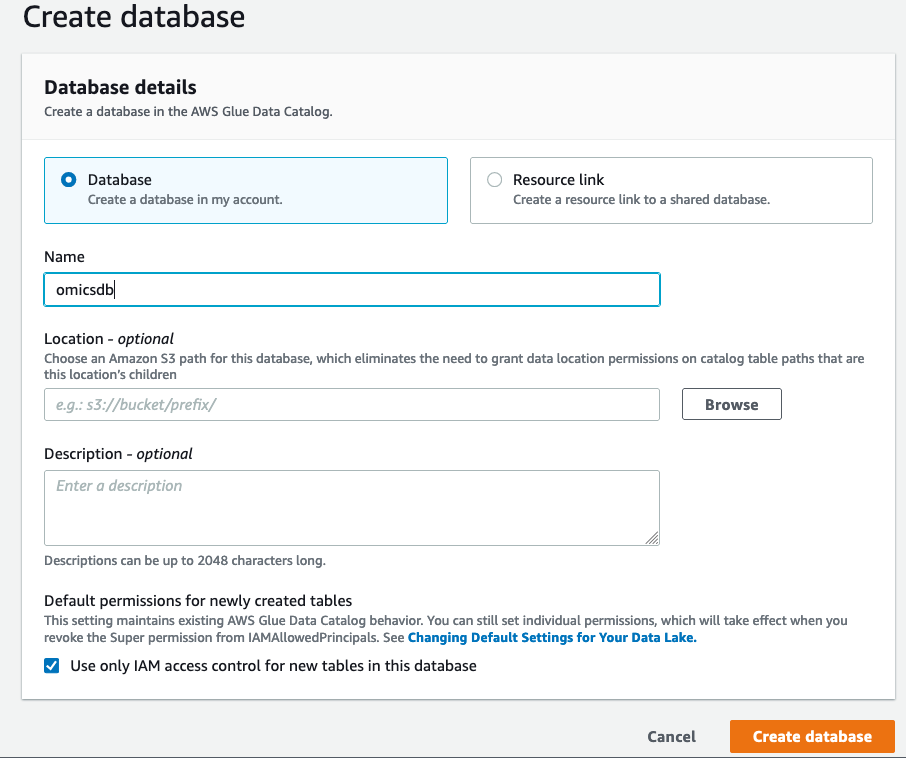This screenshot has height=758, width=906.
Task: Click into the Description text area
Action: tap(351, 507)
